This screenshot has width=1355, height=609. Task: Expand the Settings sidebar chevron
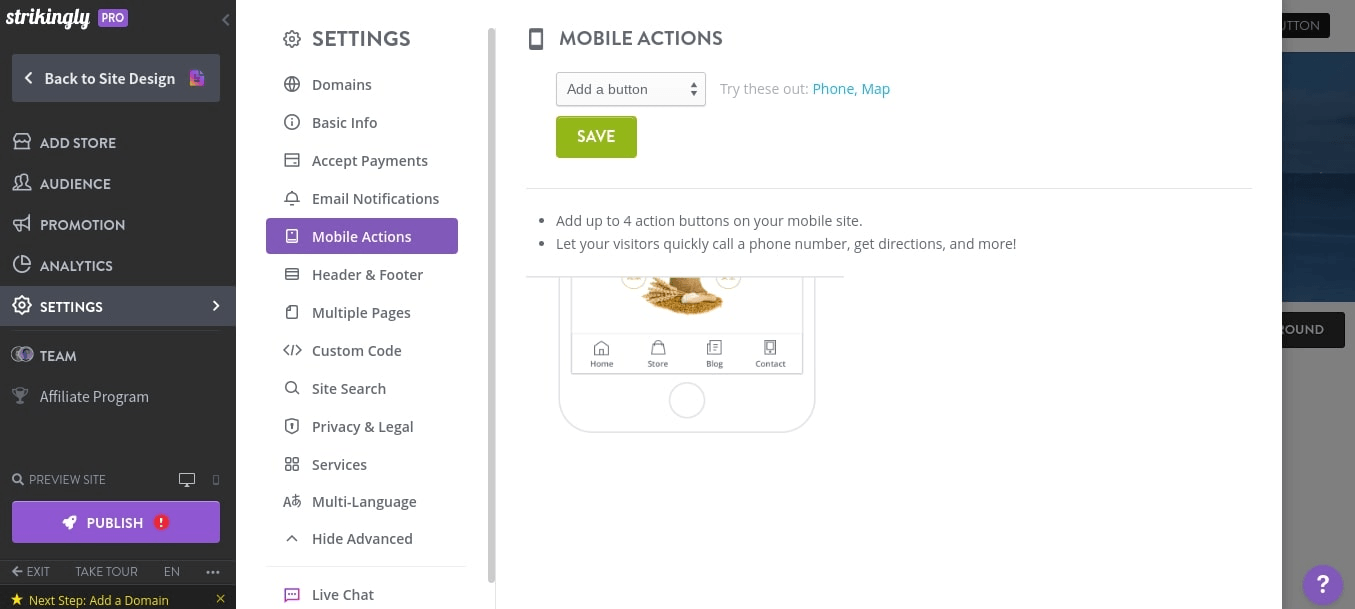click(x=216, y=306)
